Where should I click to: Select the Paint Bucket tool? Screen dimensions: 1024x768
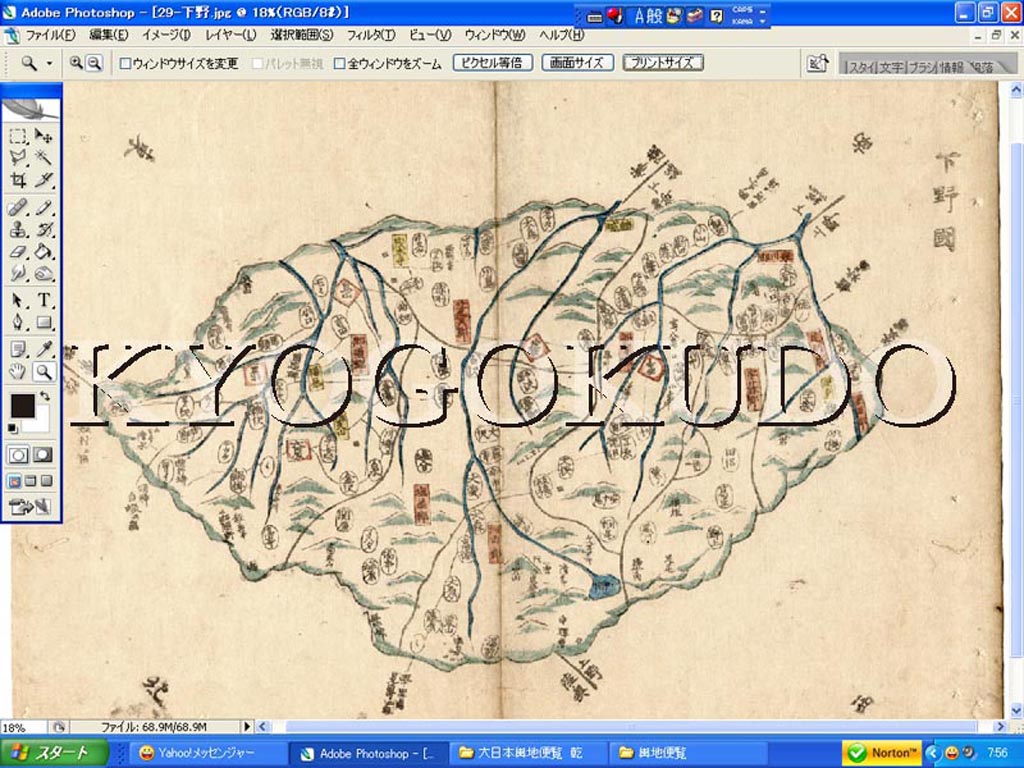pyautogui.click(x=43, y=251)
